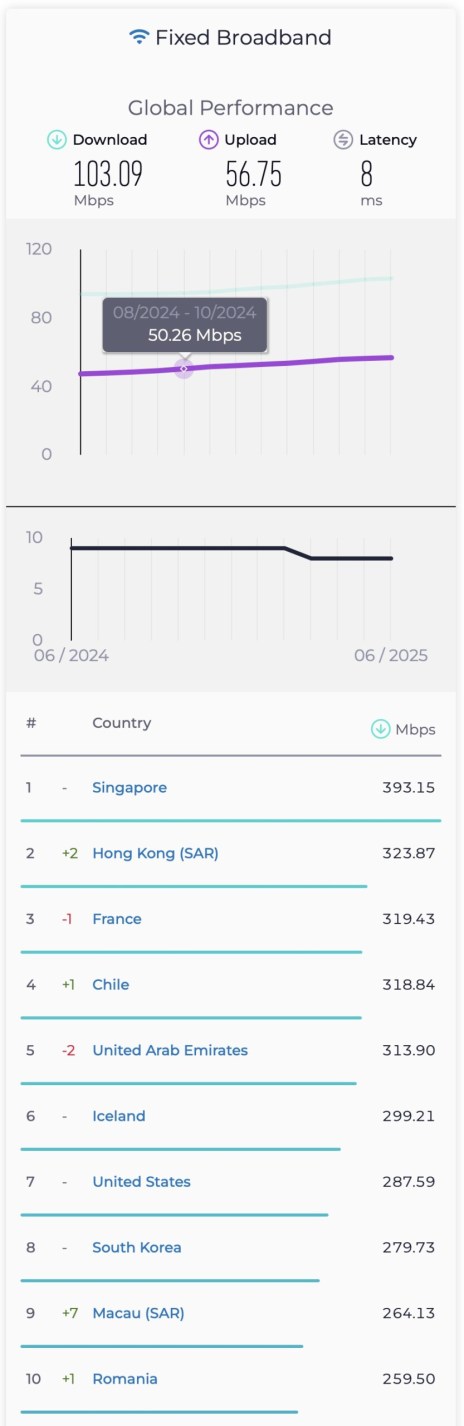464x1426 pixels.
Task: Open the United States link
Action: tap(141, 1181)
